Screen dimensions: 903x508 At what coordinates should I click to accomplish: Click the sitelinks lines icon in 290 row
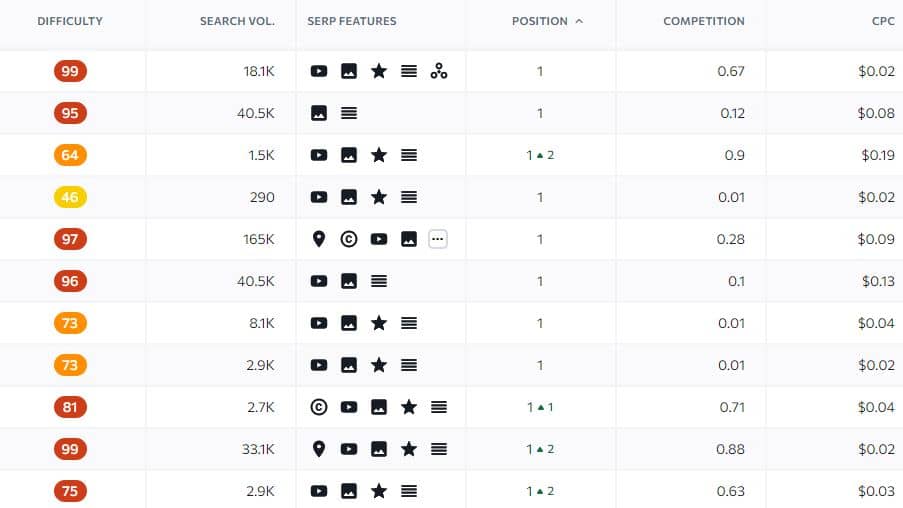coord(409,197)
